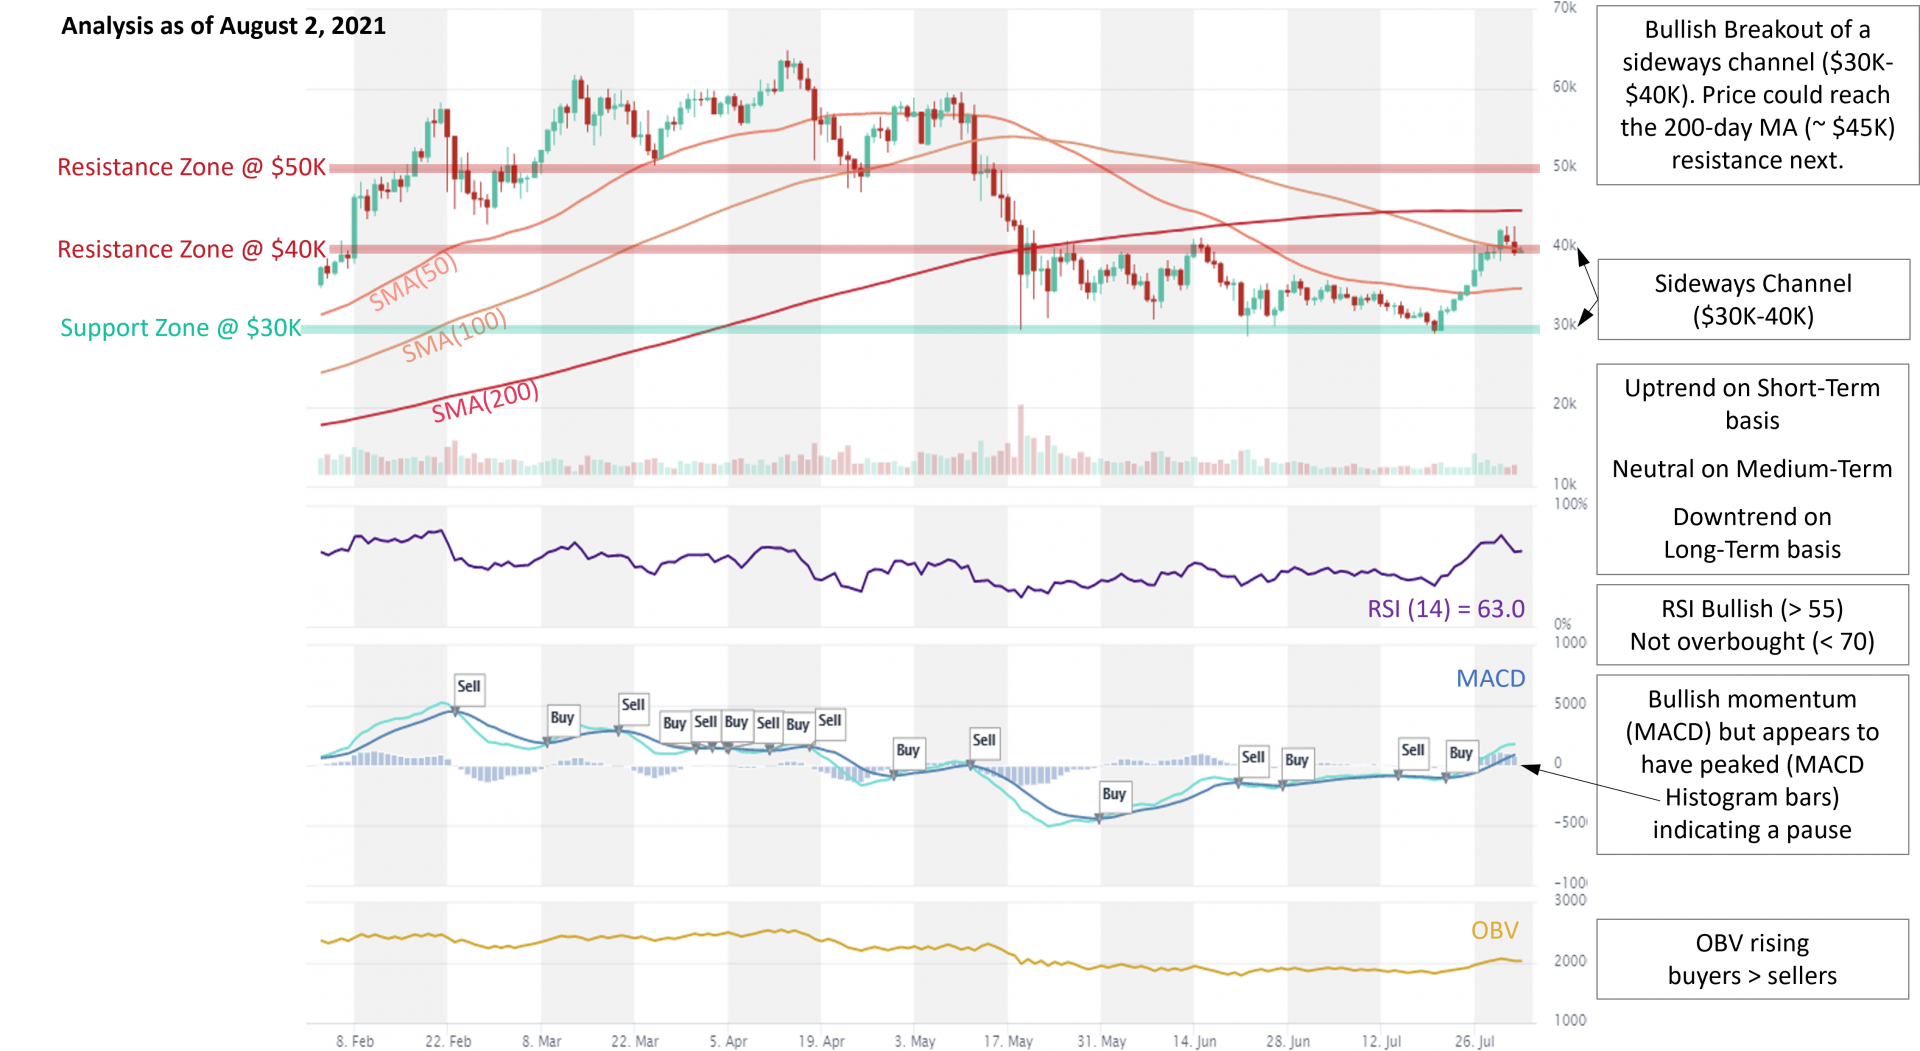Screen dimensions: 1920x1051
Task: Click the '12. Jul' date on the x-axis
Action: click(x=1381, y=1041)
